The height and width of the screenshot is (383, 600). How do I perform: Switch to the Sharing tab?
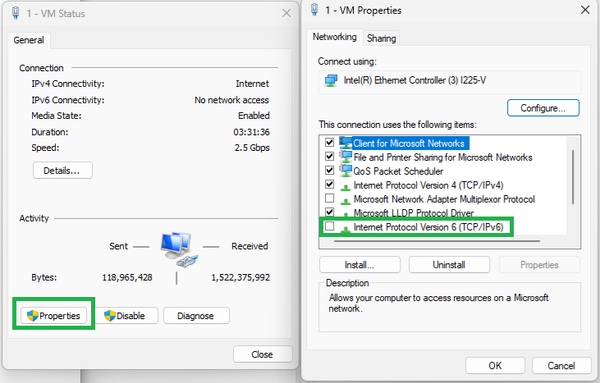381,38
